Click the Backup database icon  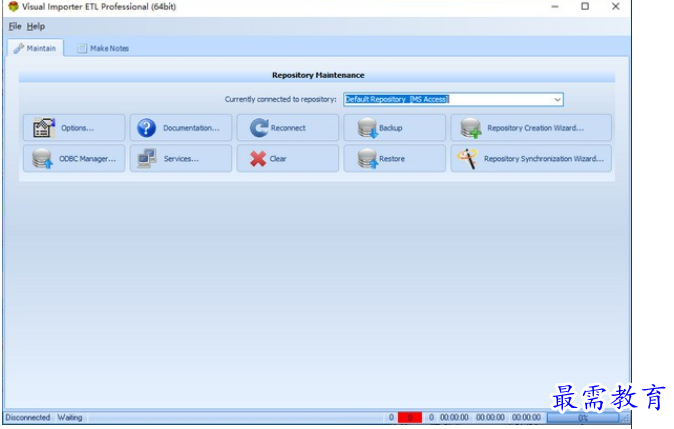(x=368, y=128)
